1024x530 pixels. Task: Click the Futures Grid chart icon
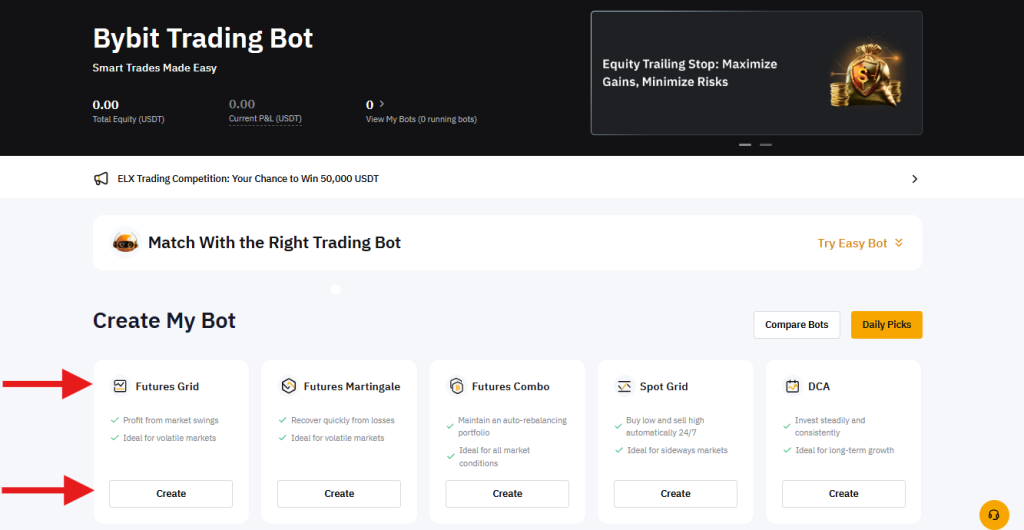pyautogui.click(x=120, y=386)
